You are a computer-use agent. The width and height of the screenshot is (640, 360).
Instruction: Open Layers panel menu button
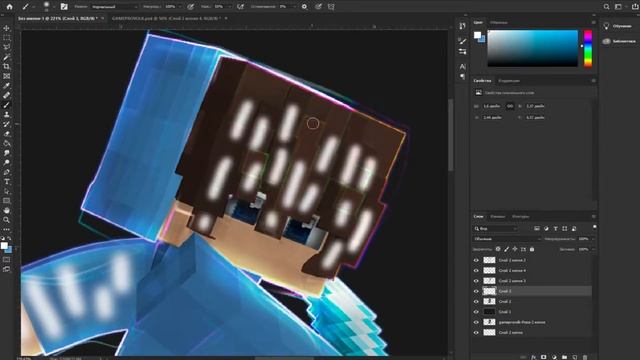click(x=593, y=216)
